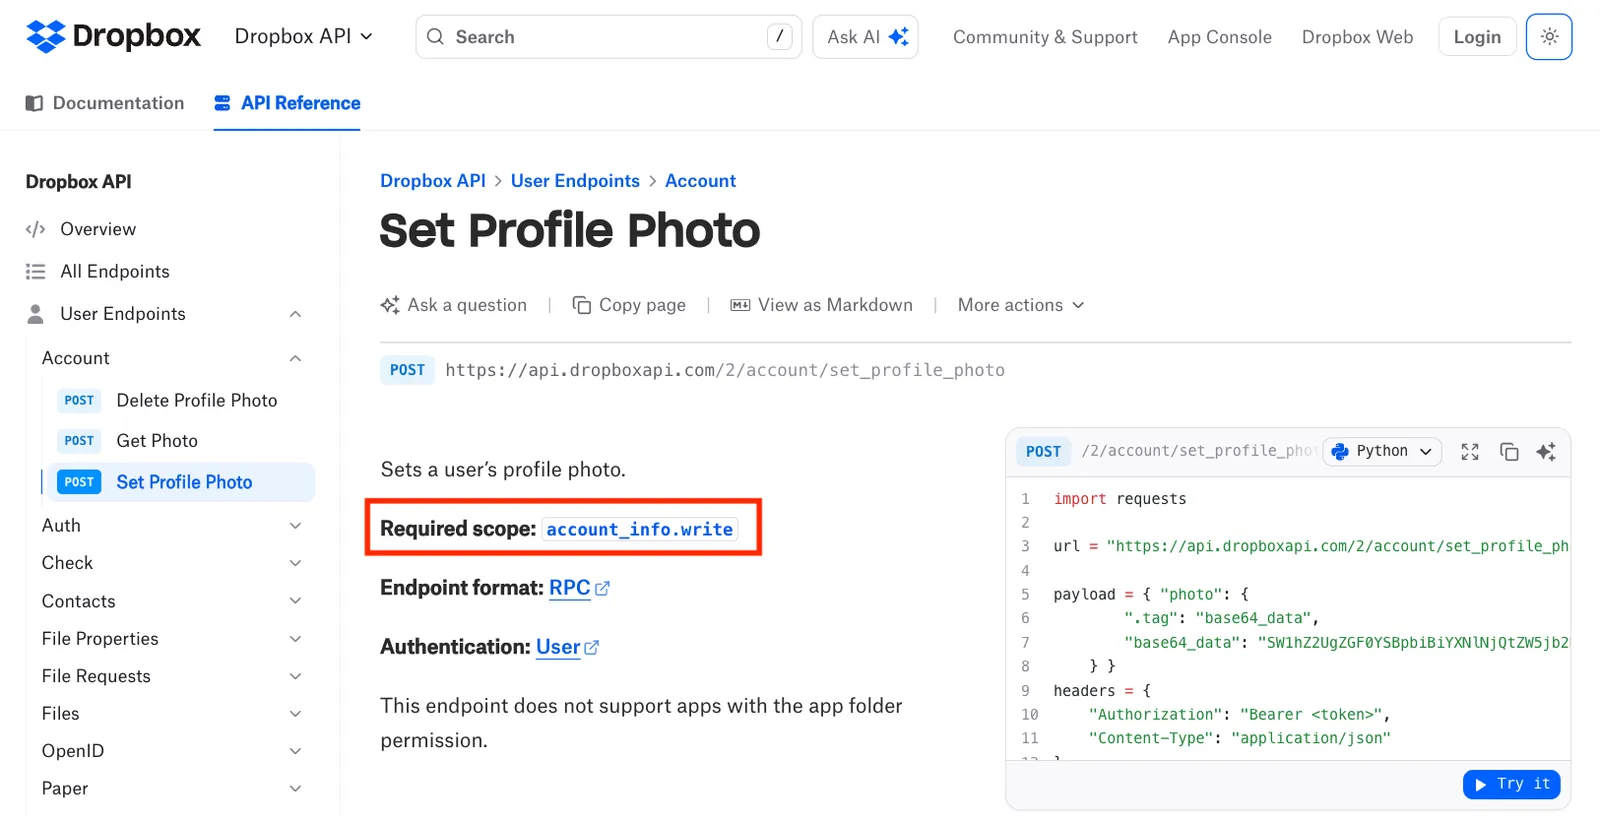The image size is (1600, 816).
Task: Click the Try it button
Action: coord(1512,784)
